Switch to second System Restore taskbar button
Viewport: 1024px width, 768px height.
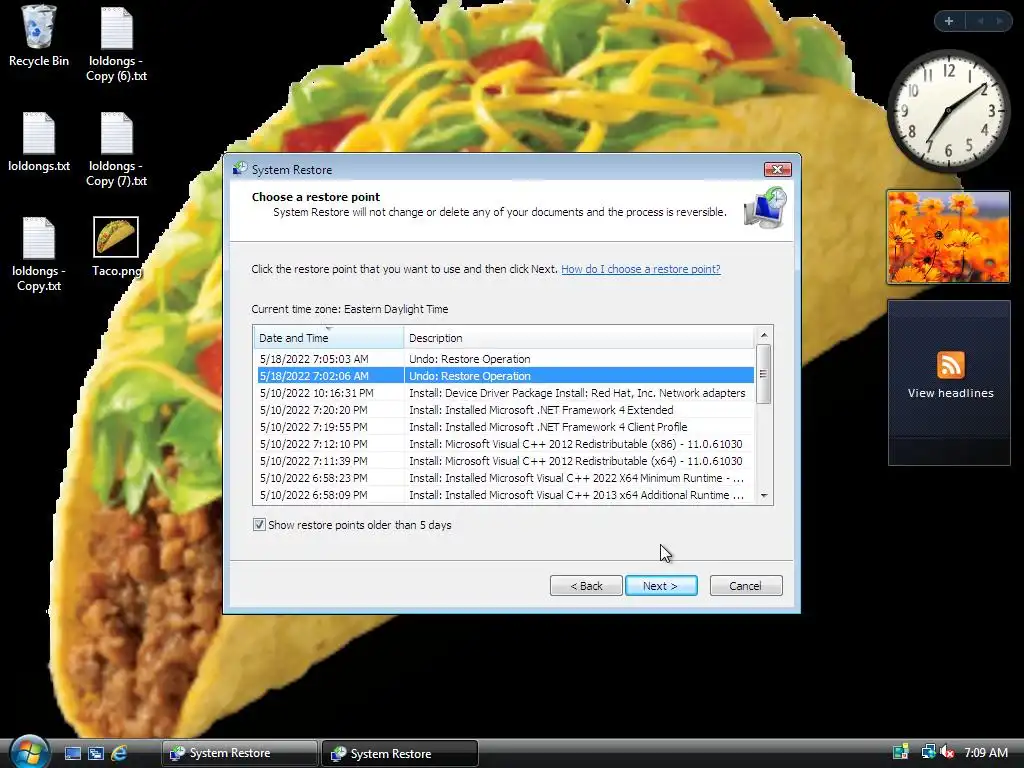coord(400,753)
